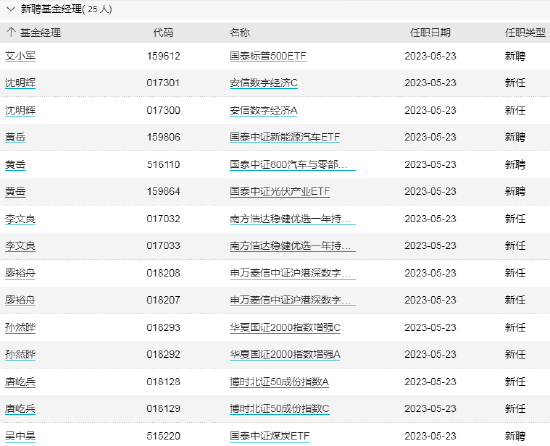The width and height of the screenshot is (550, 446).
Task: Open manager 廖裕舟 in row 018208
Action: tap(20, 273)
